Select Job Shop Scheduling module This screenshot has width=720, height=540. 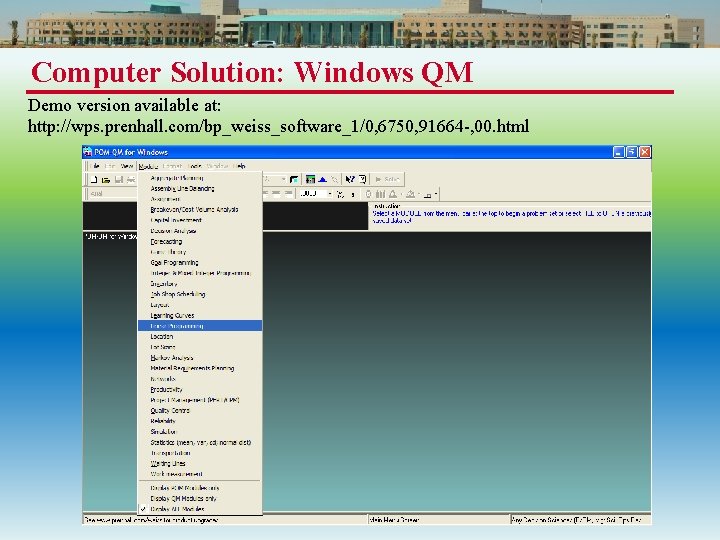200,294
